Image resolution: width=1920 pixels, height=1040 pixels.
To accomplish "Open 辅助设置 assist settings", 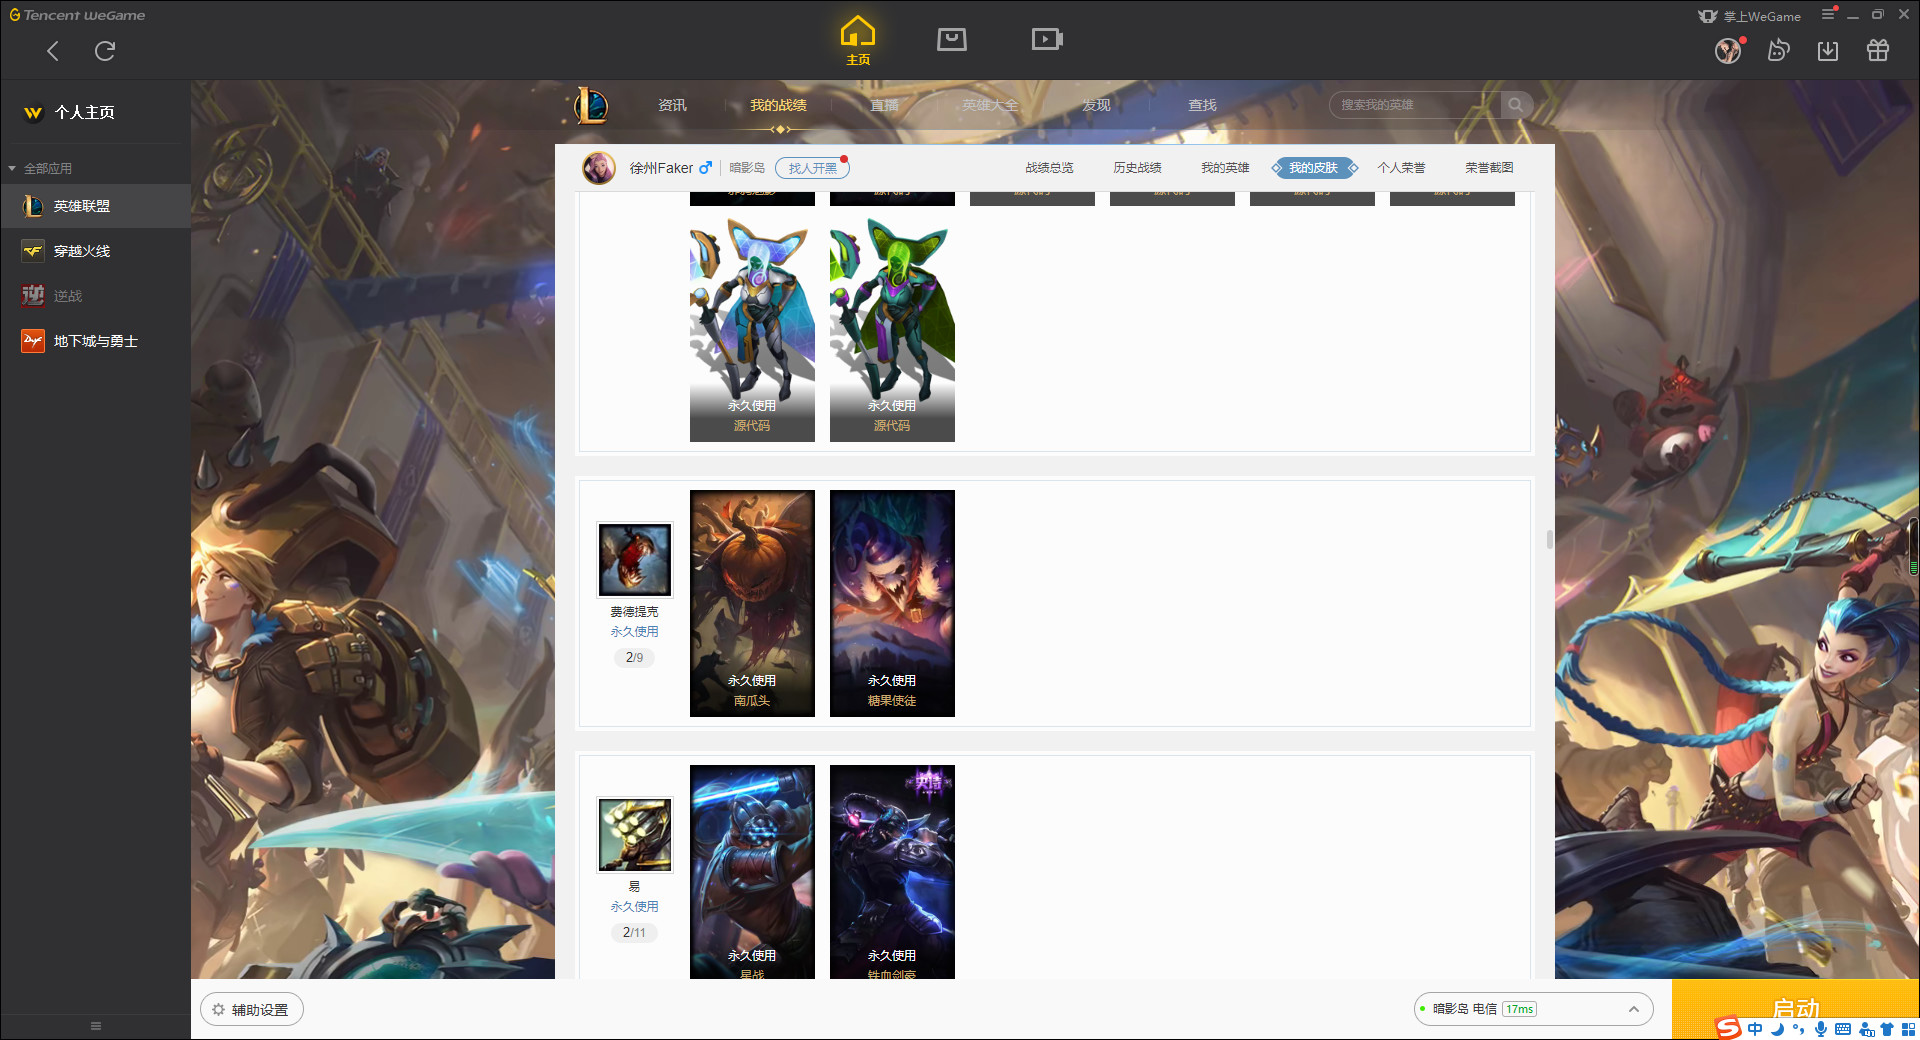I will coord(251,1010).
